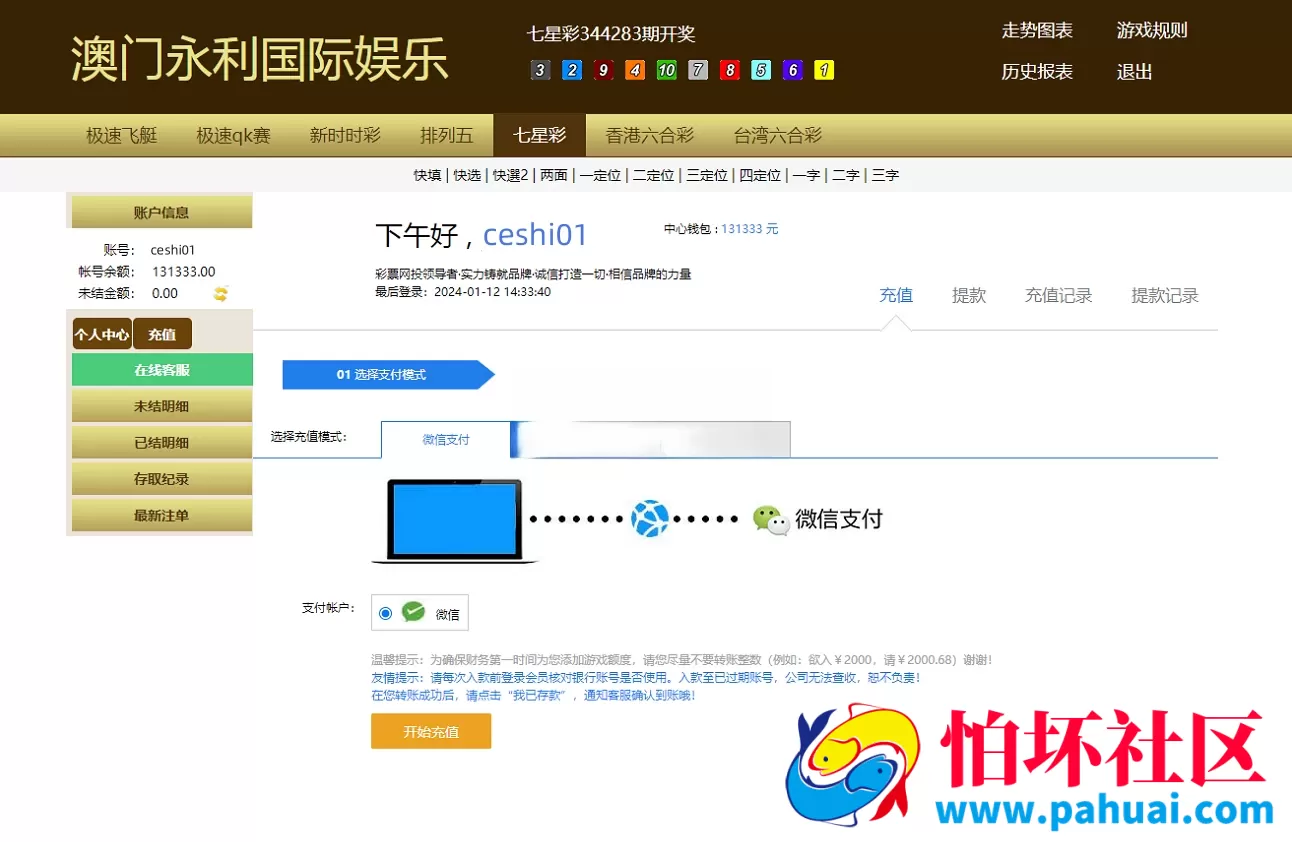Open the 游戏规则 game rules link
Viewport: 1292px width, 842px height.
[1152, 30]
